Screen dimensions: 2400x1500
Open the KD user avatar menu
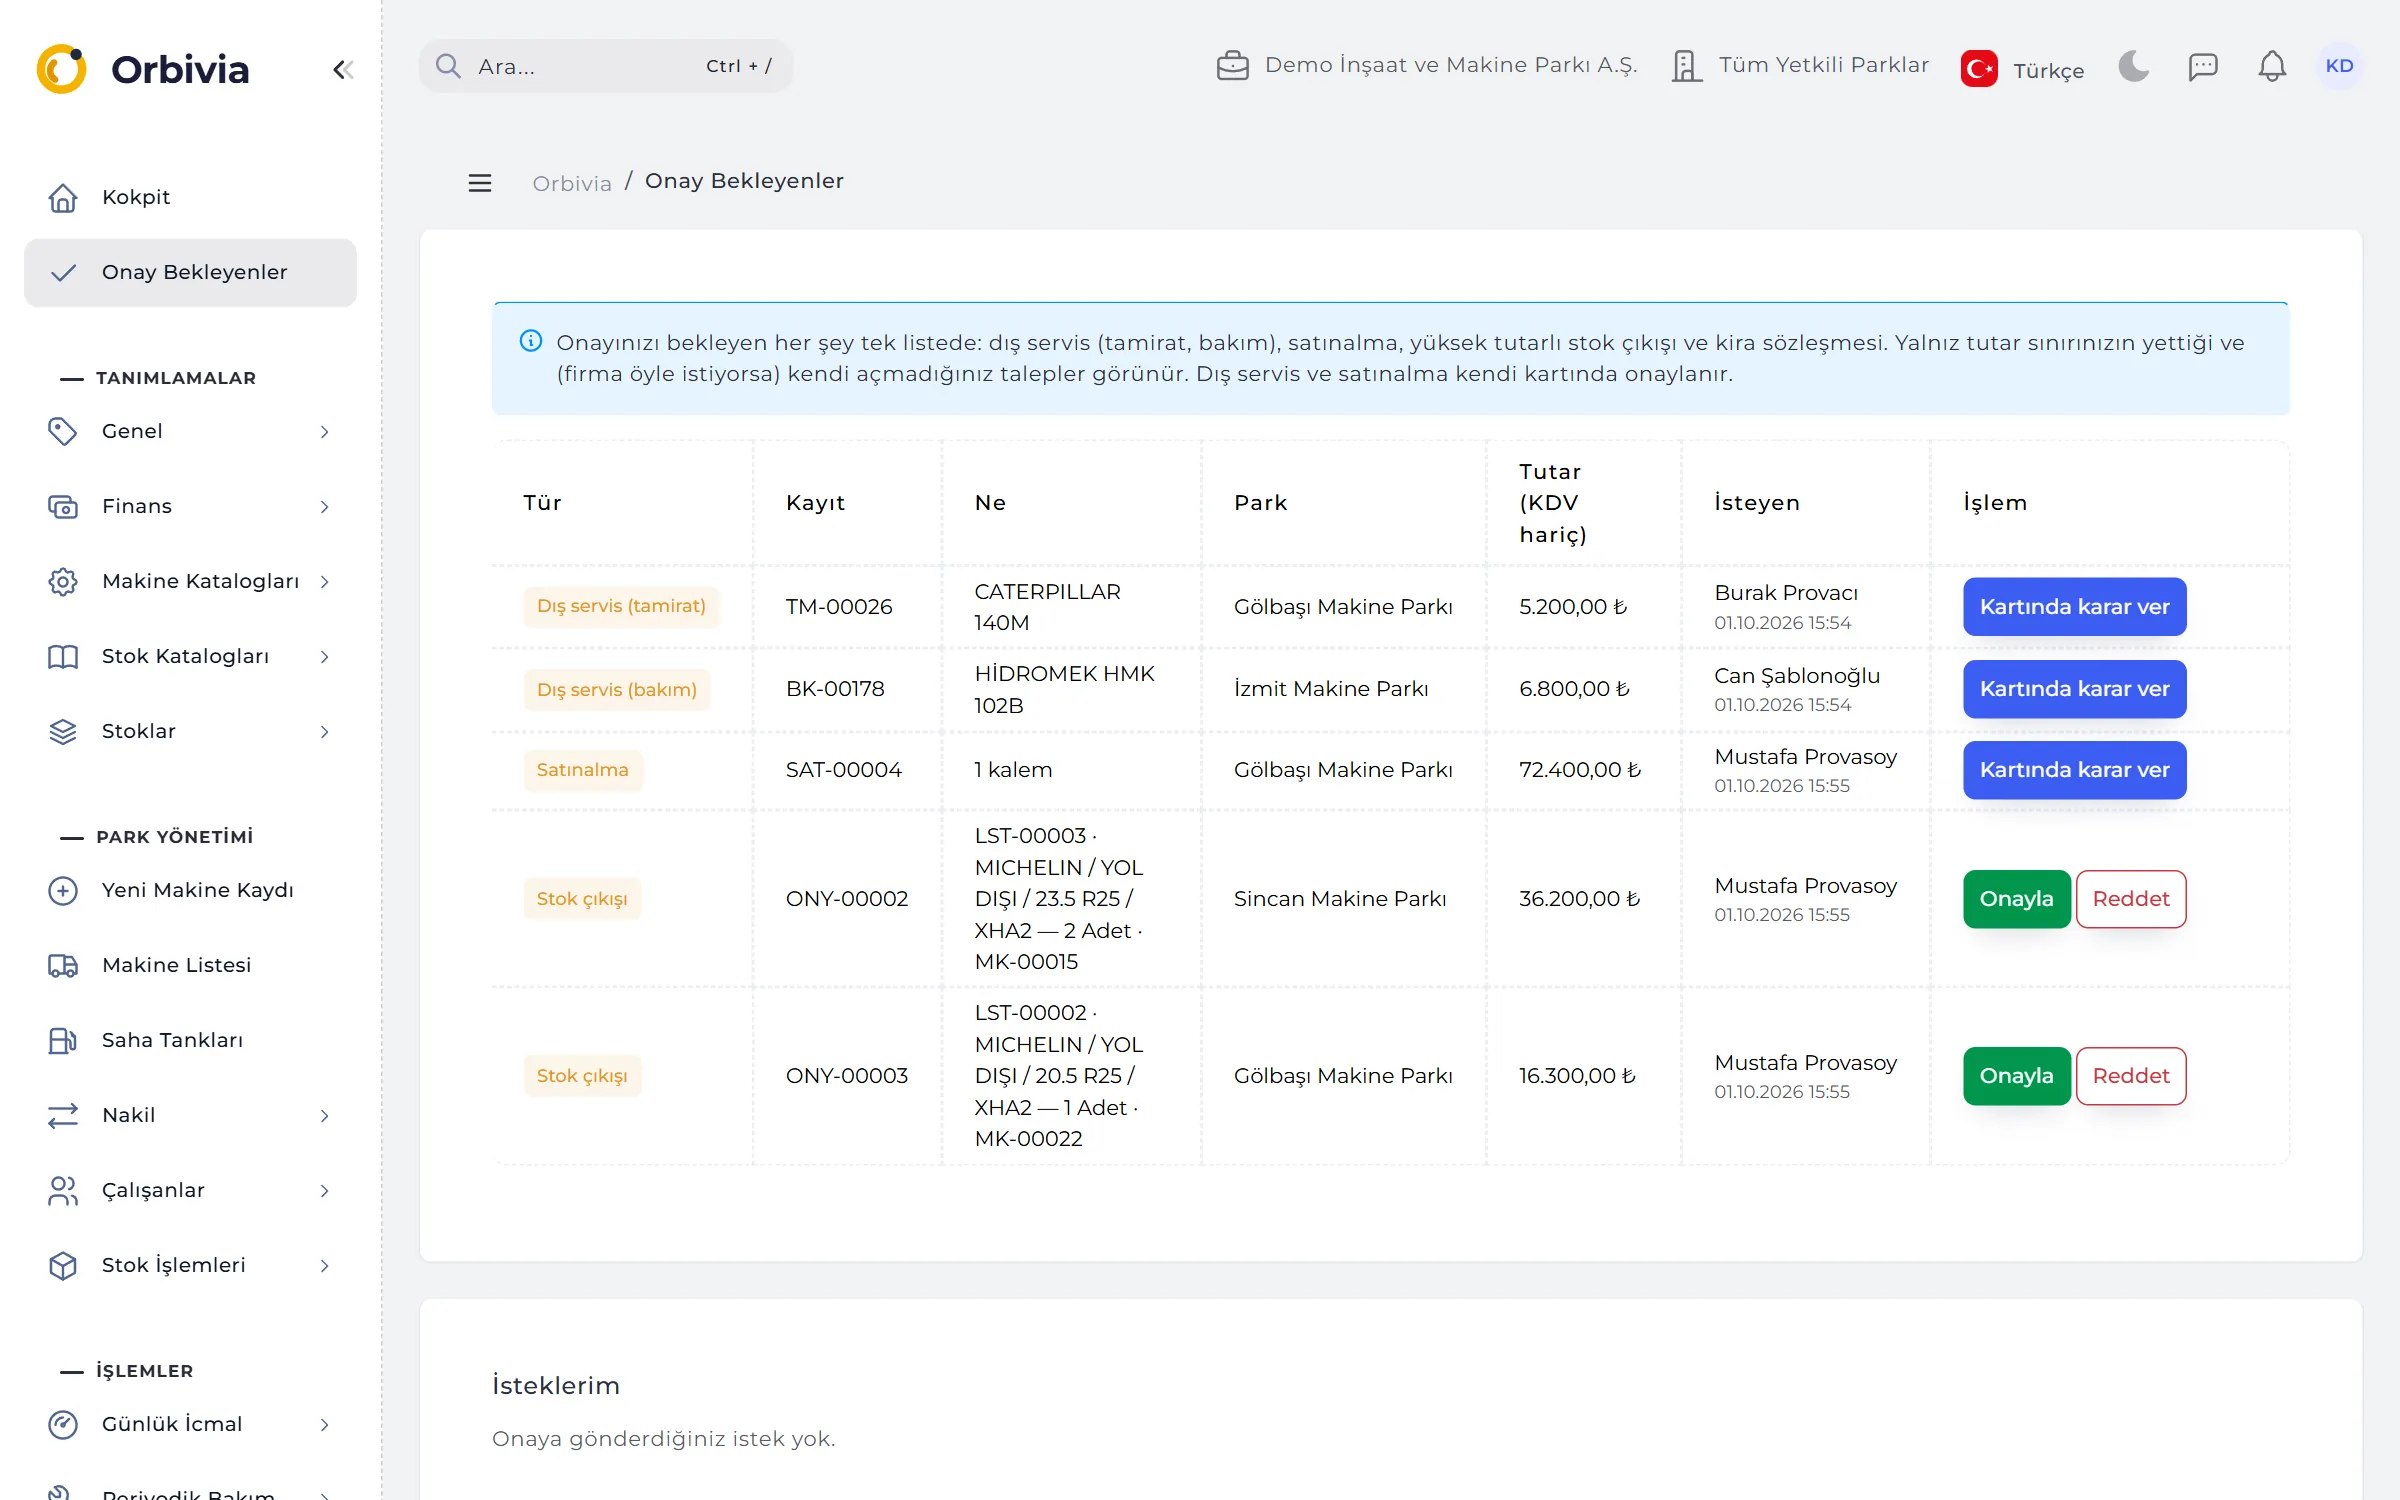pyautogui.click(x=2339, y=66)
